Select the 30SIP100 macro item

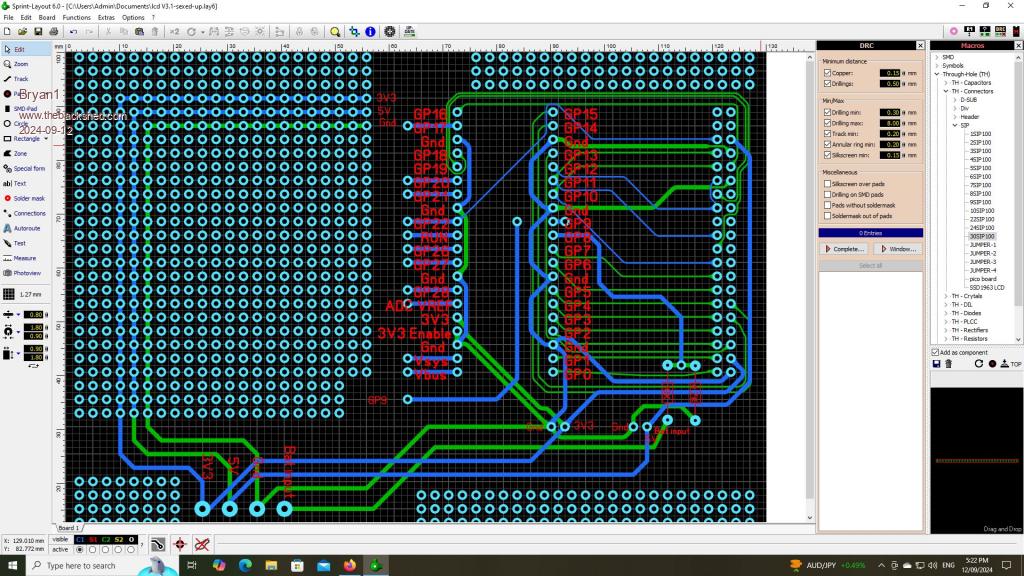click(982, 236)
